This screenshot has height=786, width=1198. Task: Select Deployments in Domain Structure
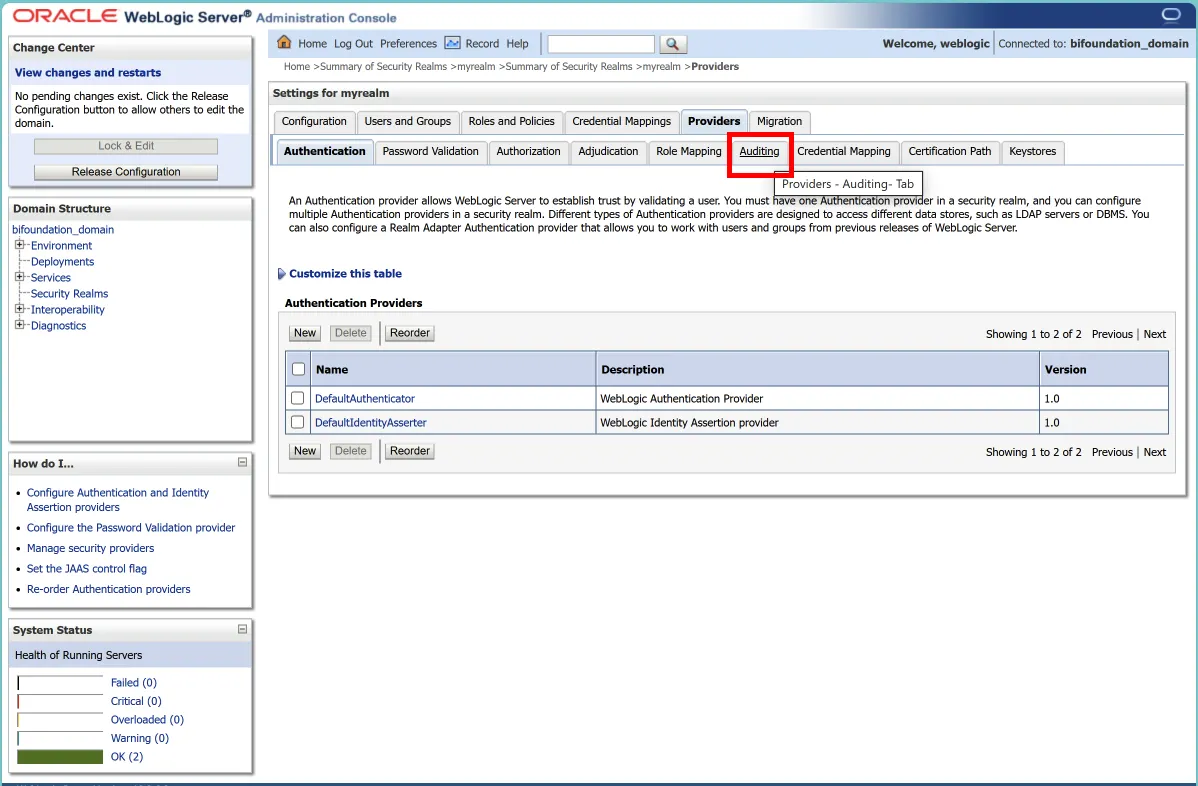[63, 261]
